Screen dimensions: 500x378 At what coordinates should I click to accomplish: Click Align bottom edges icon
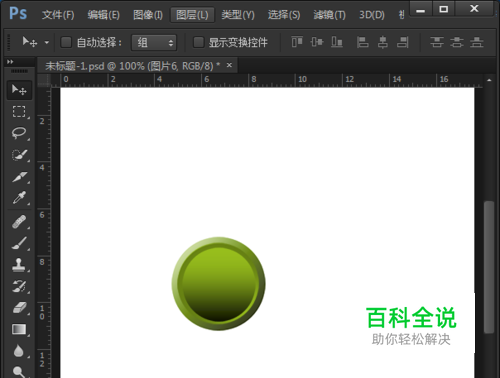click(337, 42)
